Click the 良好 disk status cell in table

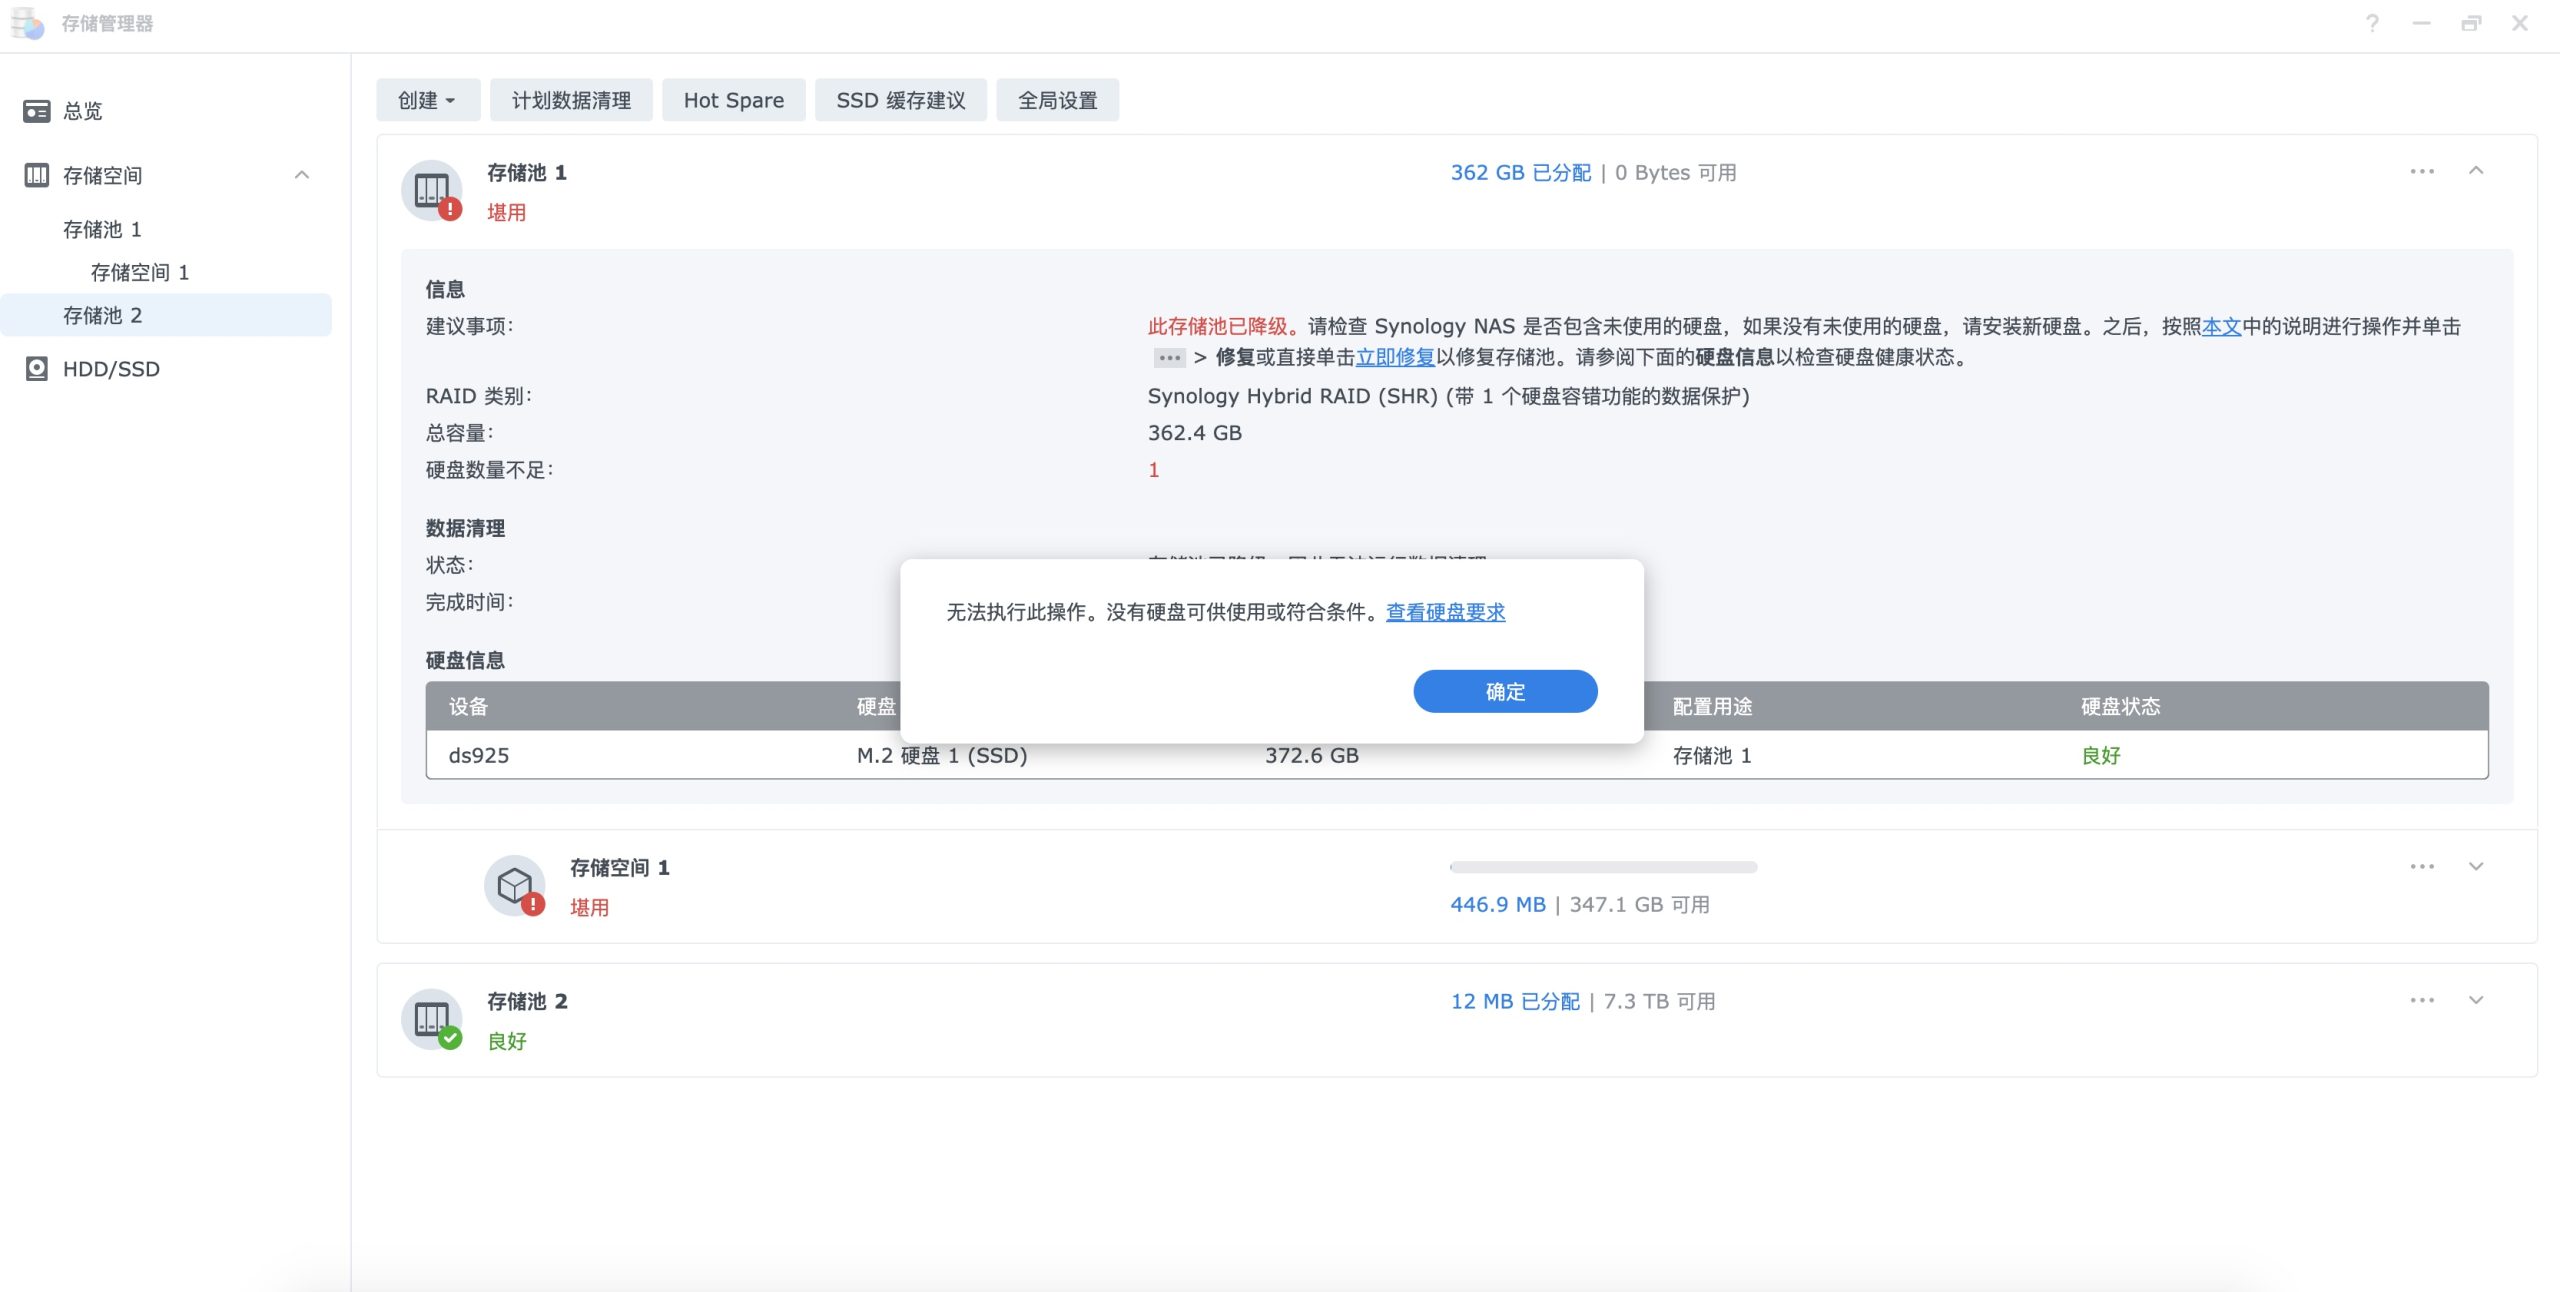click(x=2101, y=755)
